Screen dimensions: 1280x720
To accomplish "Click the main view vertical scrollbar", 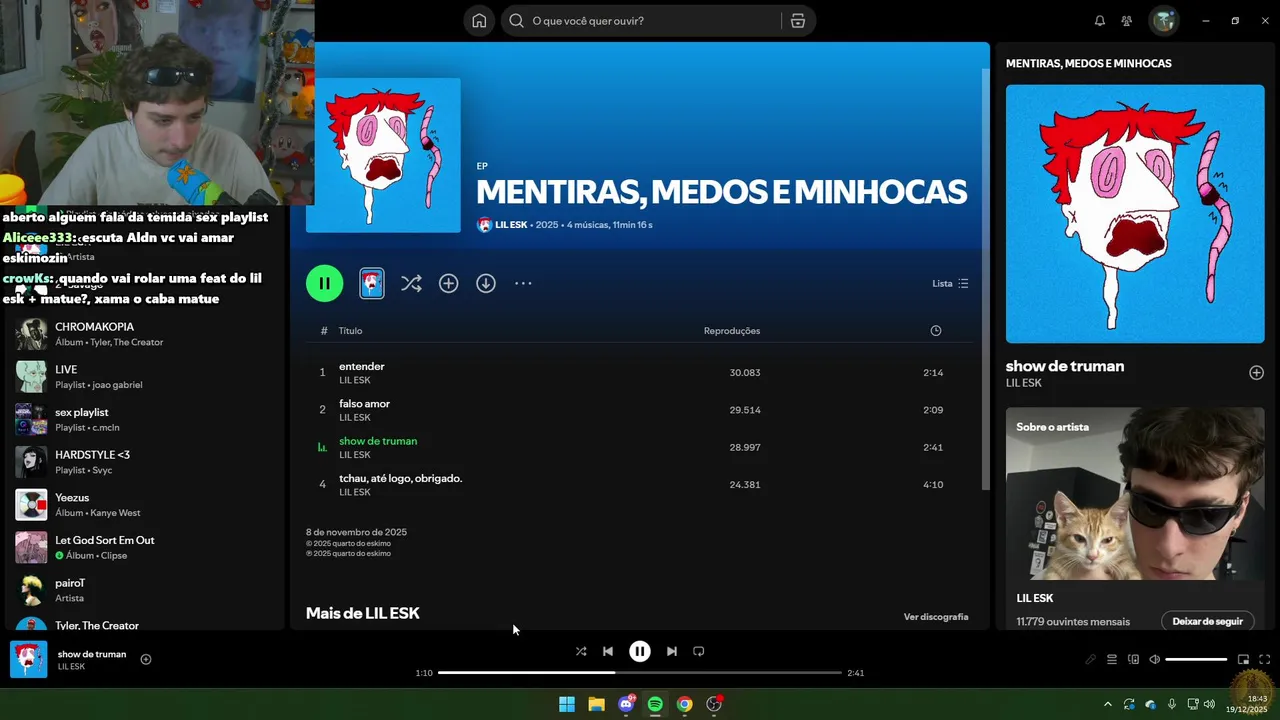I will click(985, 280).
